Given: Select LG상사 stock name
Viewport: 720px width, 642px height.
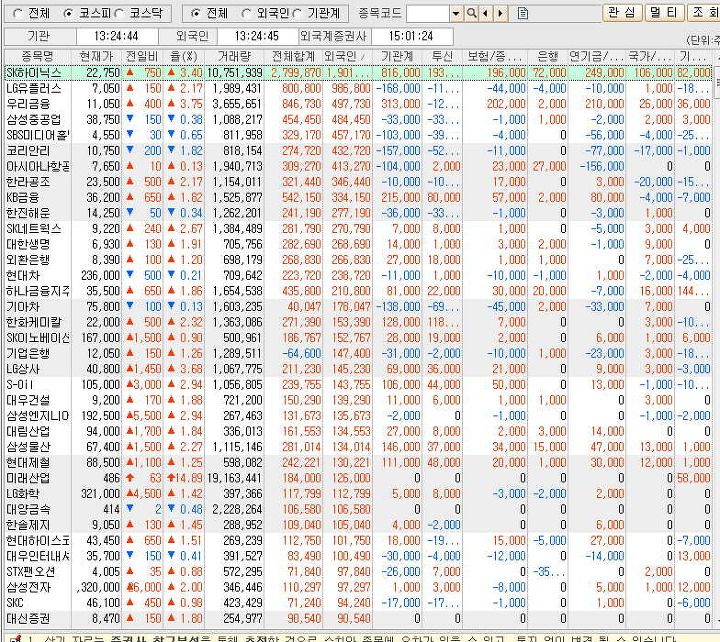Looking at the screenshot, I should tap(23, 370).
